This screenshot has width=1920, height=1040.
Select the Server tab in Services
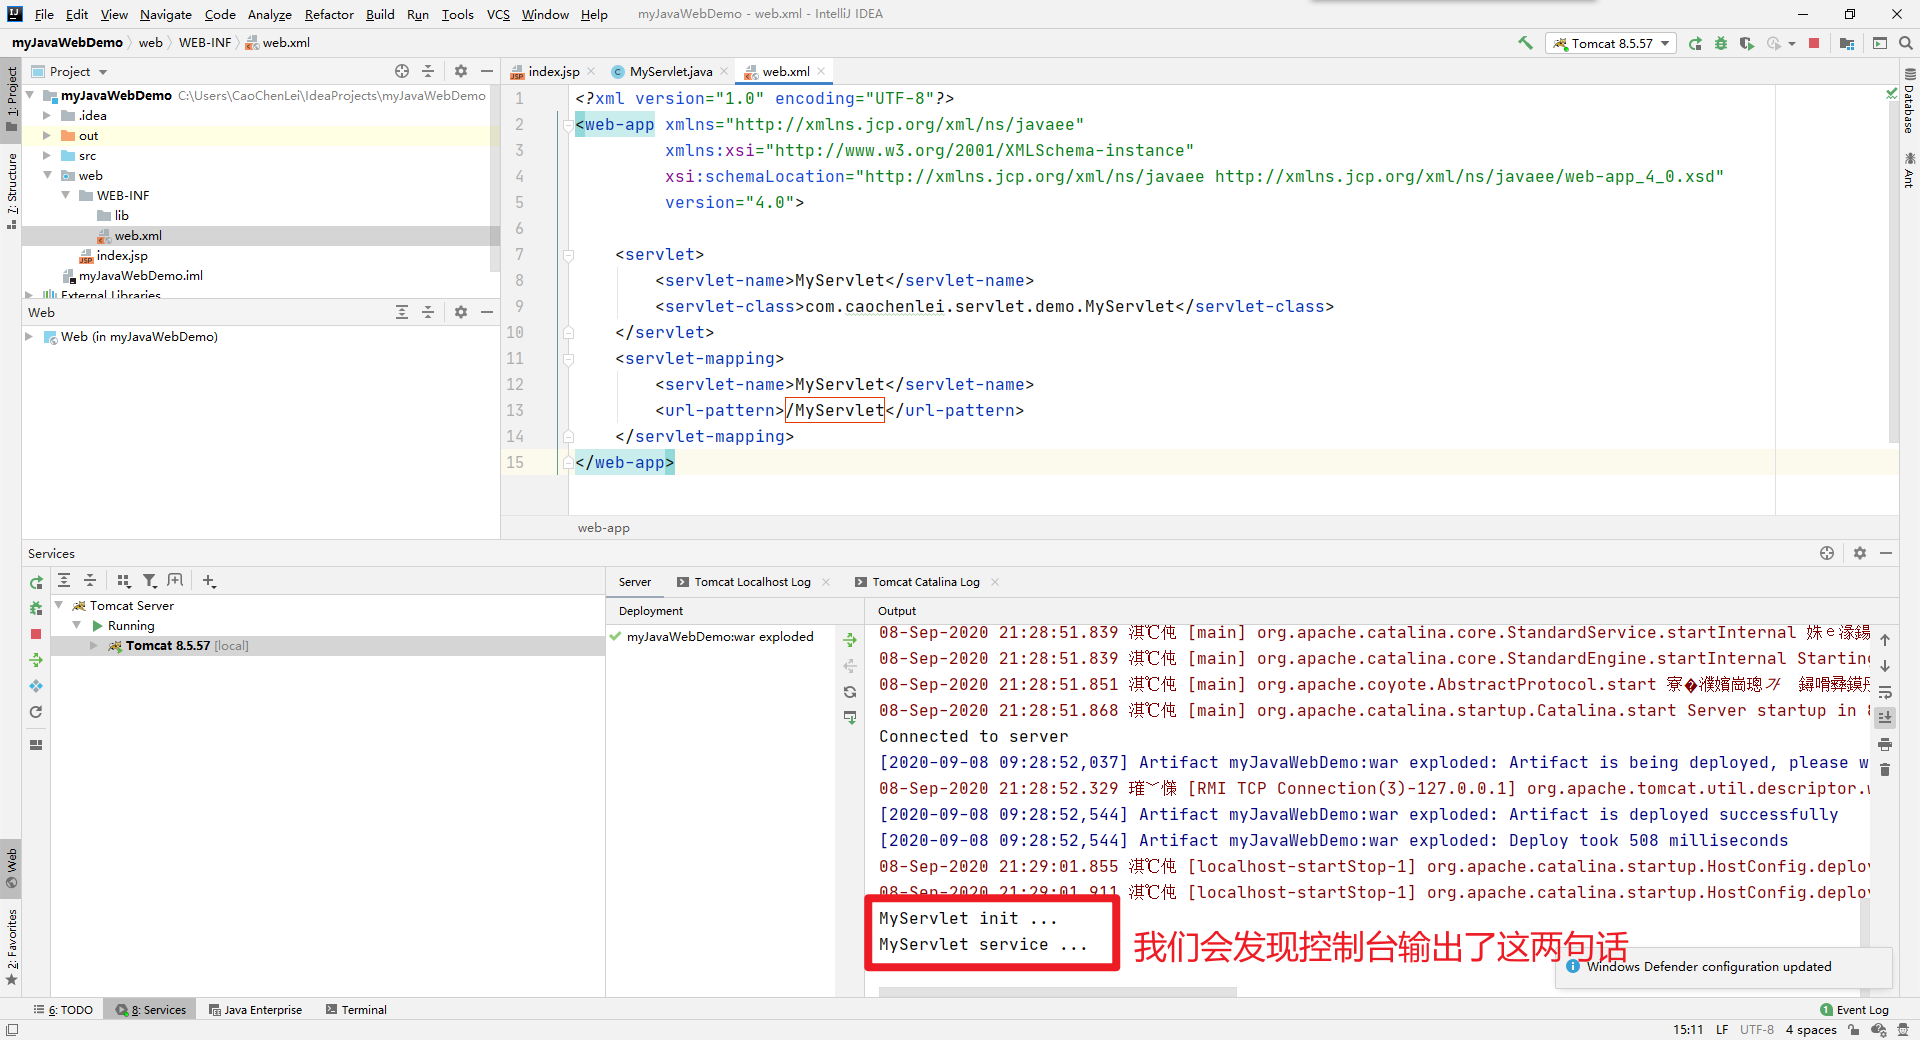(634, 582)
